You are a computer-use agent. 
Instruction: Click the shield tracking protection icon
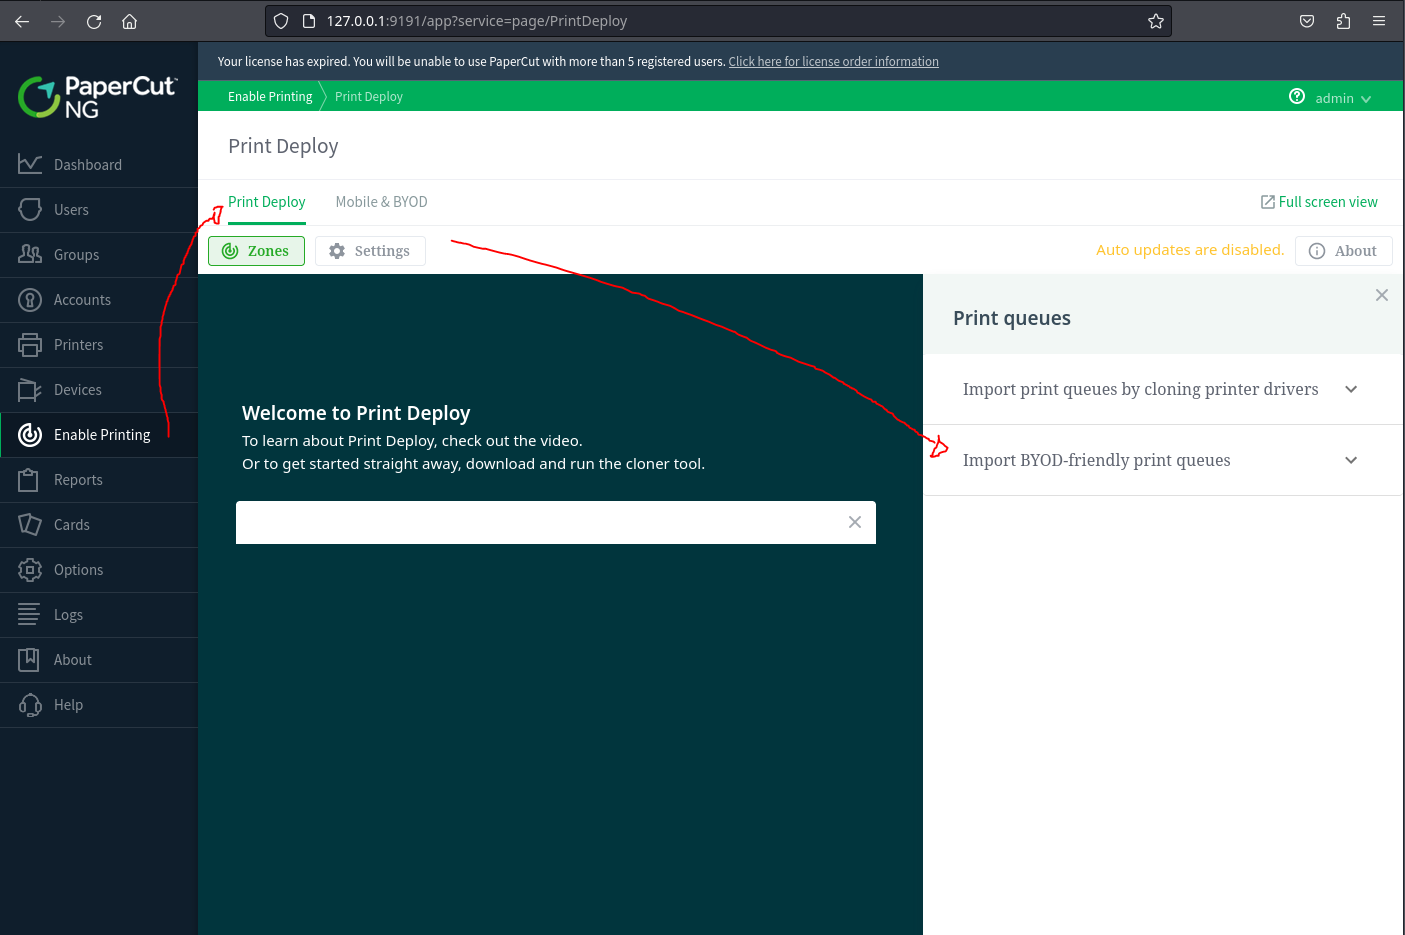click(281, 21)
